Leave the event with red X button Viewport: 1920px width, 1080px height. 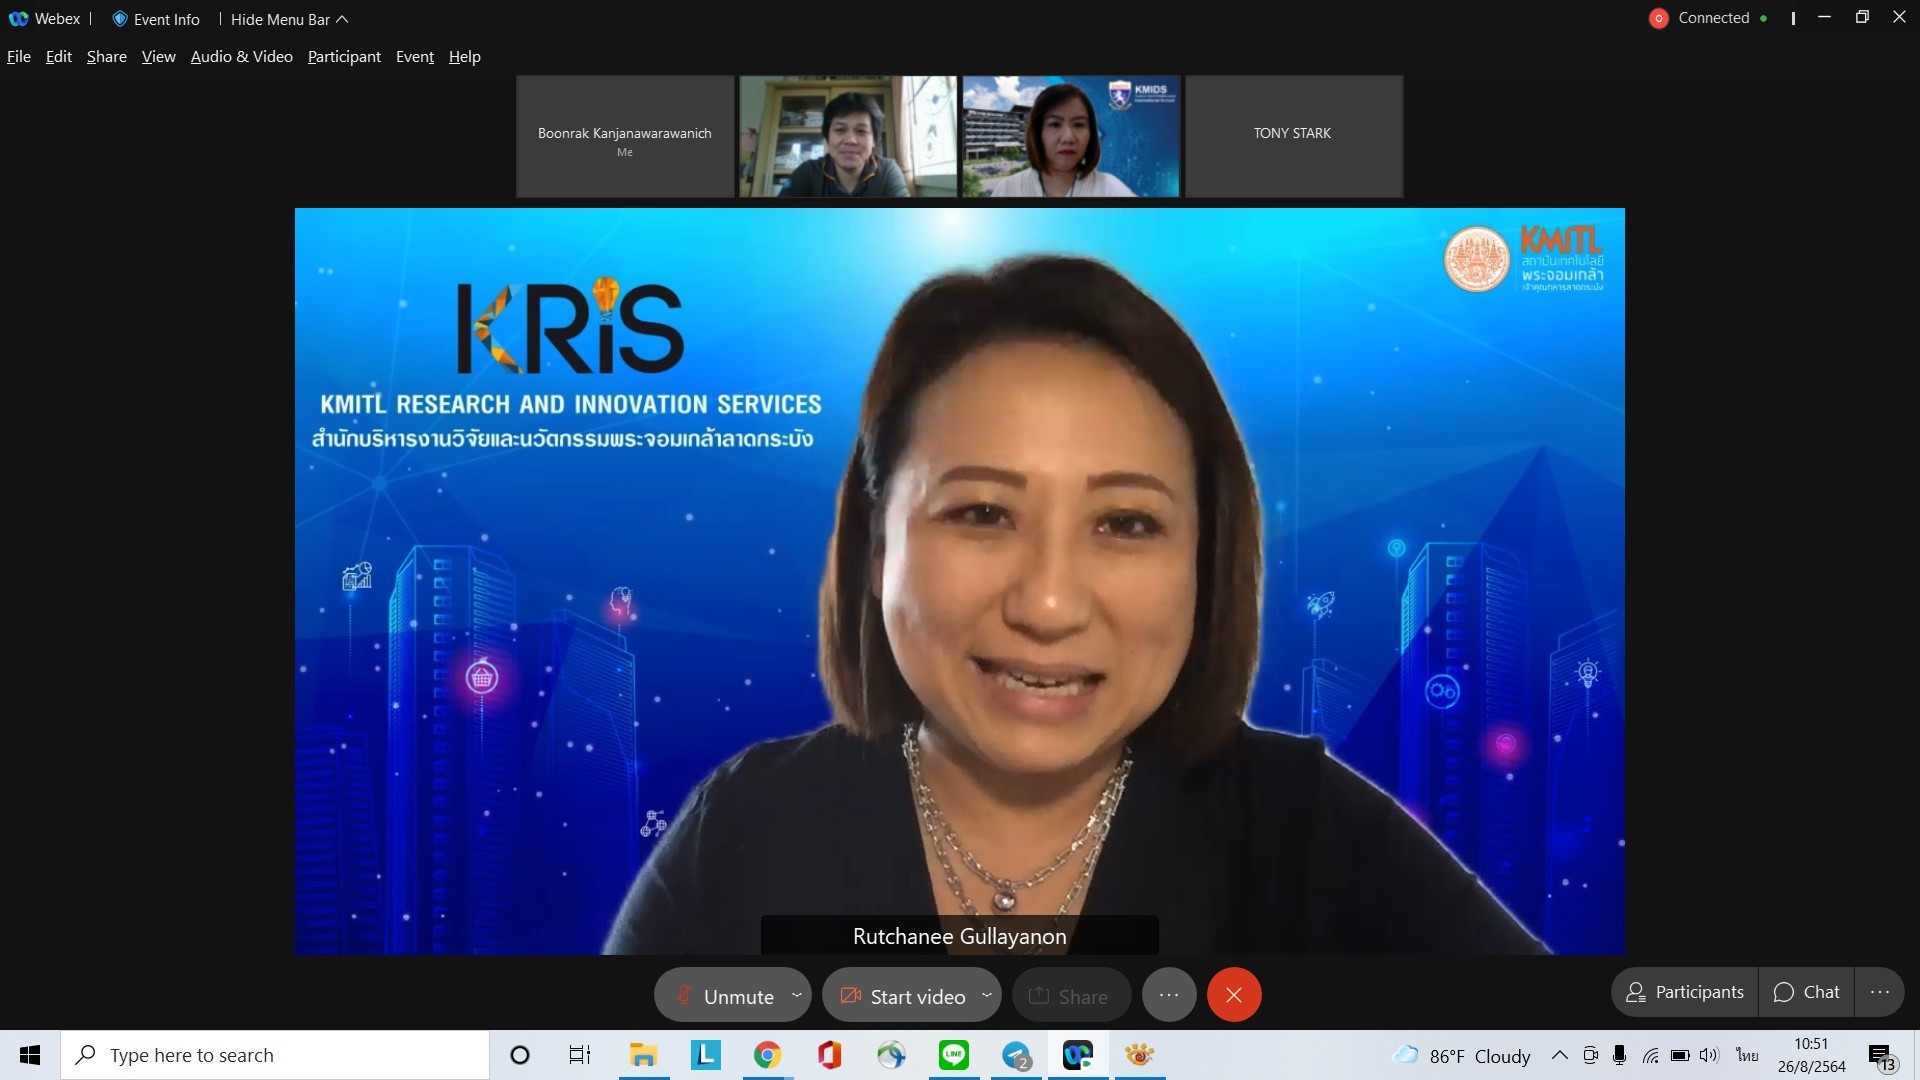1234,995
